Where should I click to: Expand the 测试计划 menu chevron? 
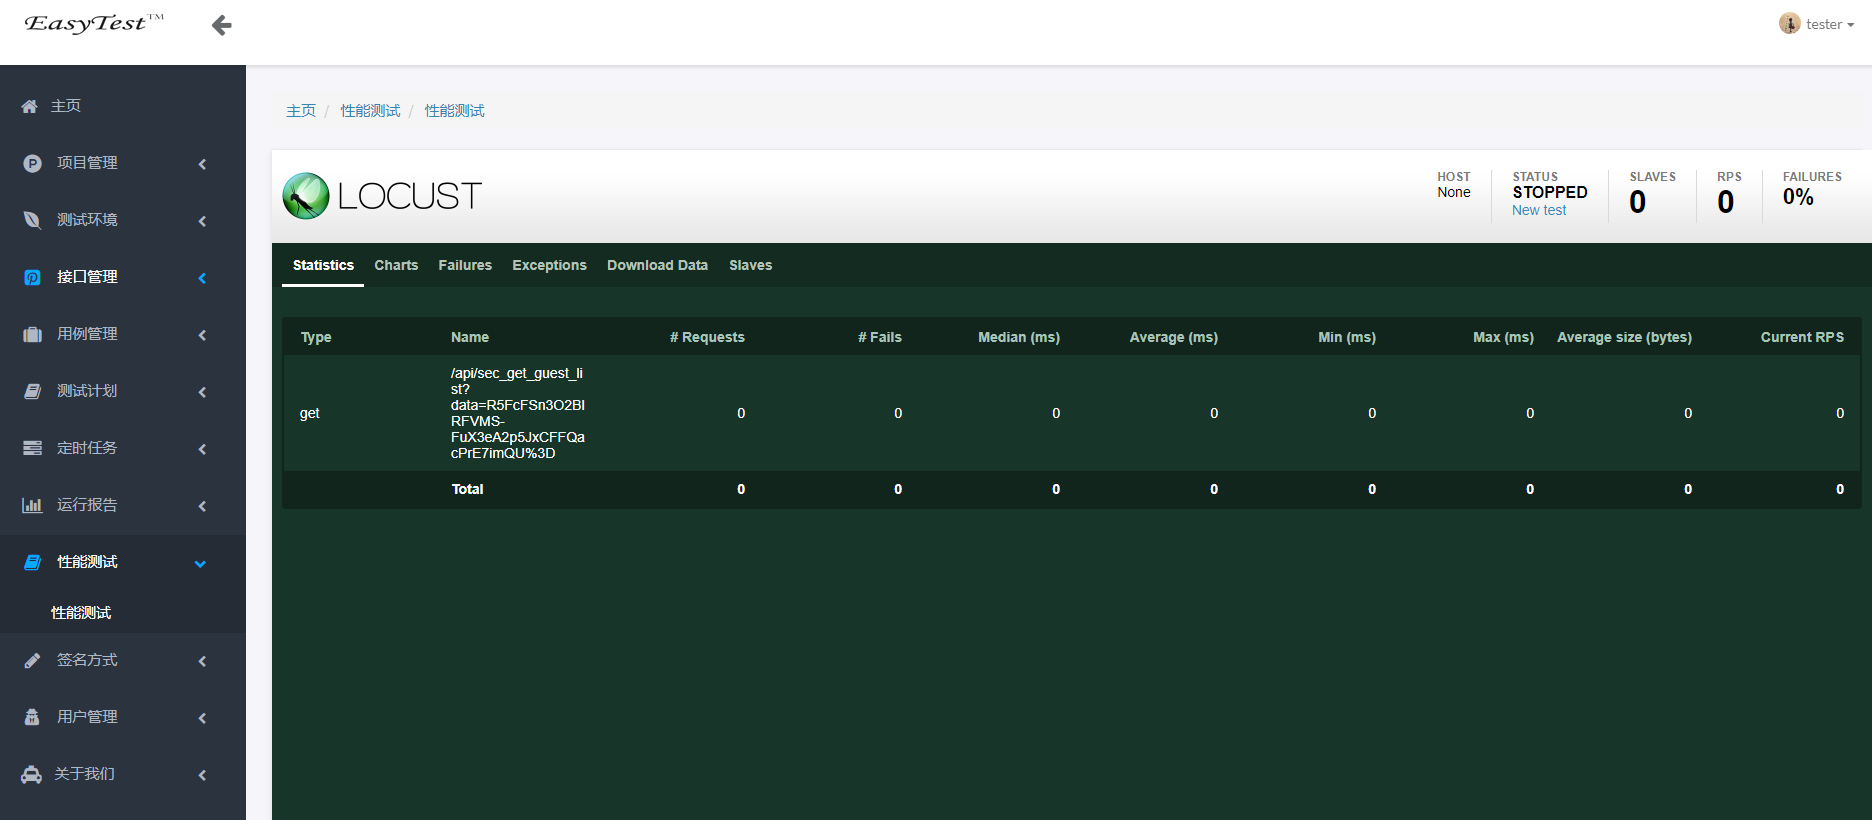coord(202,392)
